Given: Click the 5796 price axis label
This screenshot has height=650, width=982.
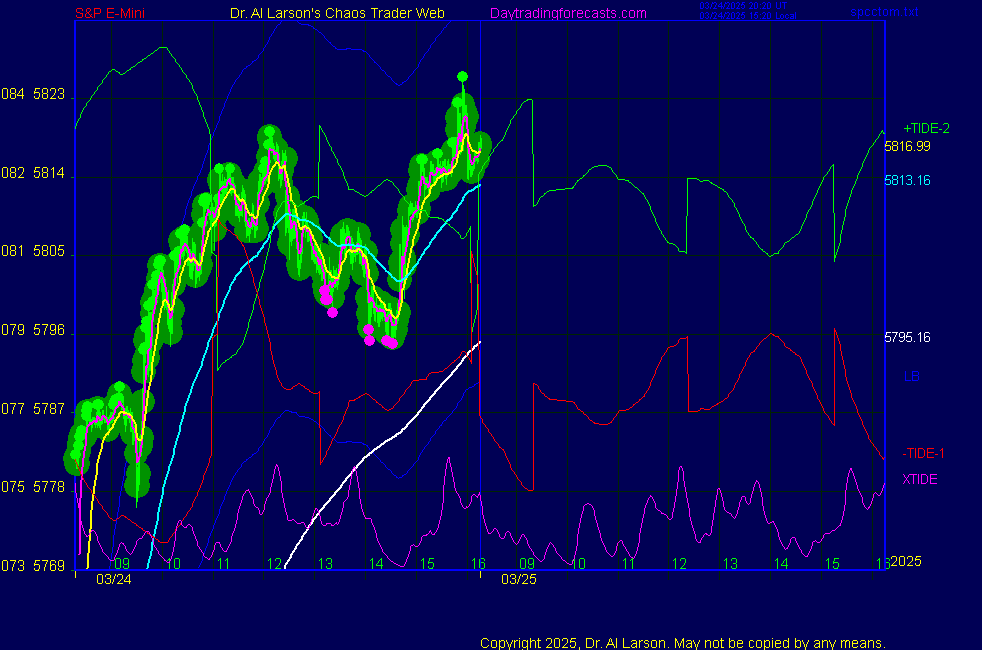Looking at the screenshot, I should 48,330.
